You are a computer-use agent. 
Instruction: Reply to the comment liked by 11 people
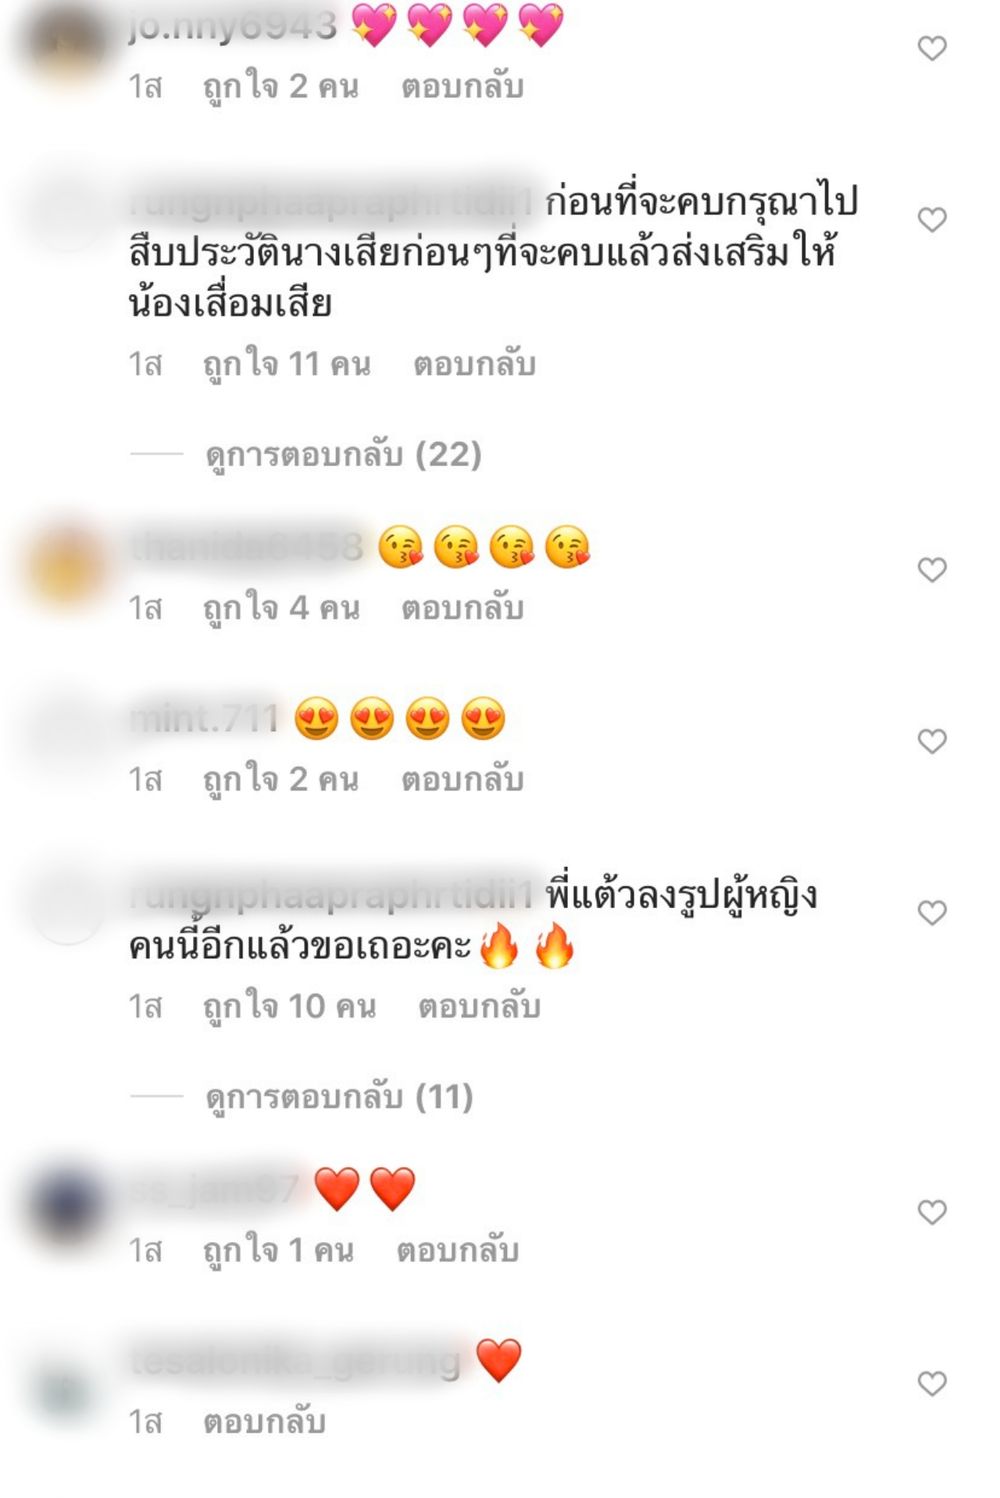[474, 364]
